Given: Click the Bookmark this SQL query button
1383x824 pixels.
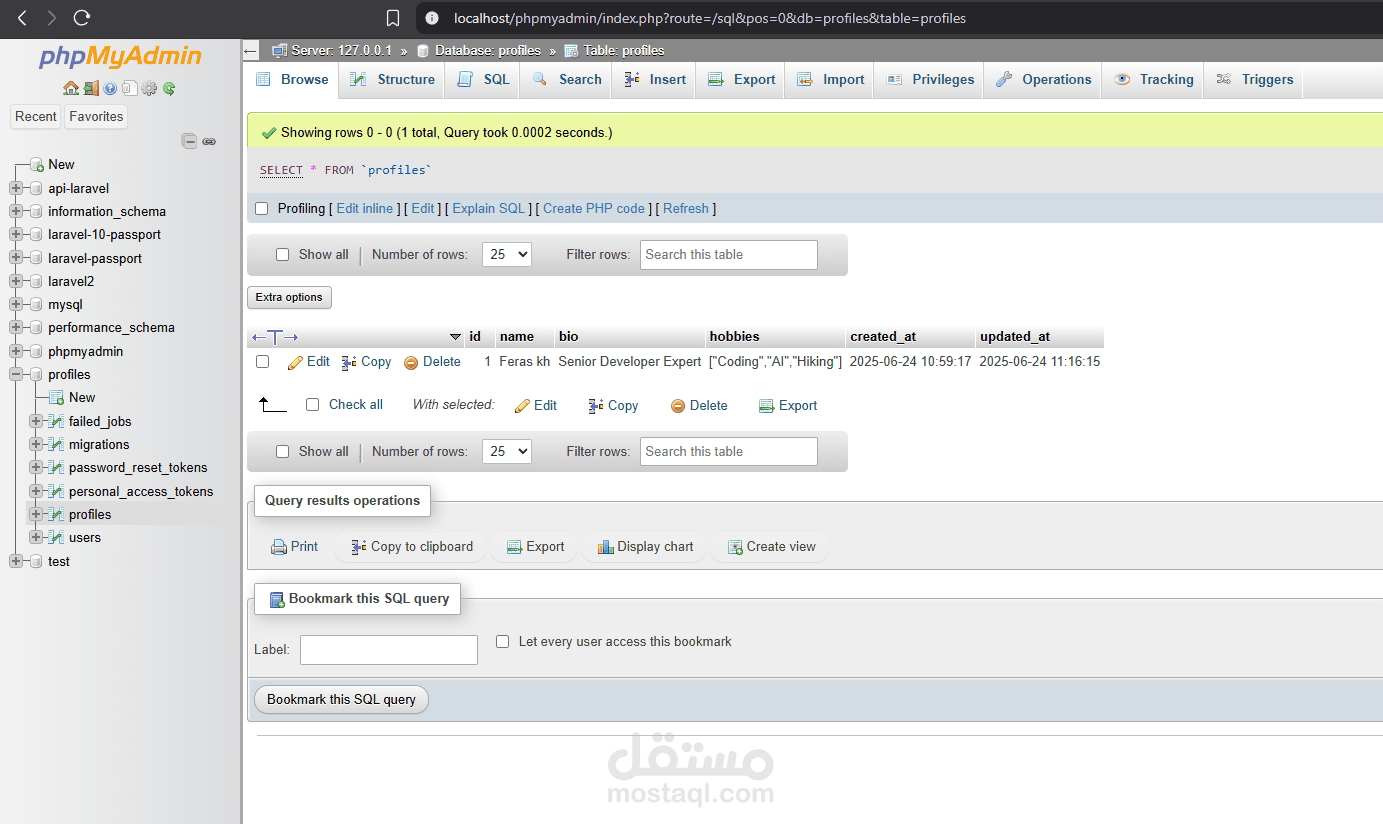Looking at the screenshot, I should (341, 700).
